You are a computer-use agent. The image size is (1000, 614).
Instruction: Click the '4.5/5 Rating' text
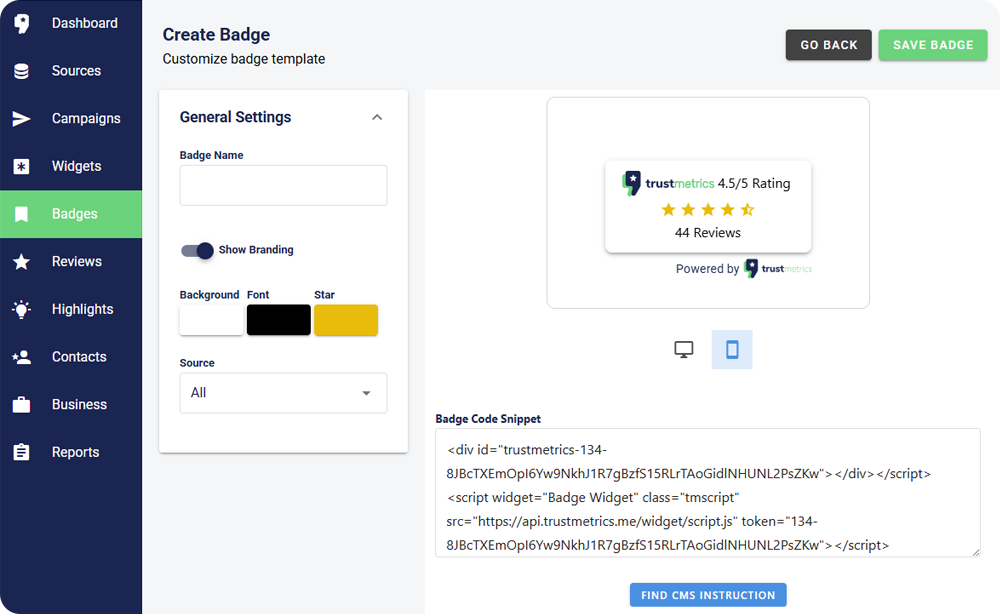pos(754,184)
